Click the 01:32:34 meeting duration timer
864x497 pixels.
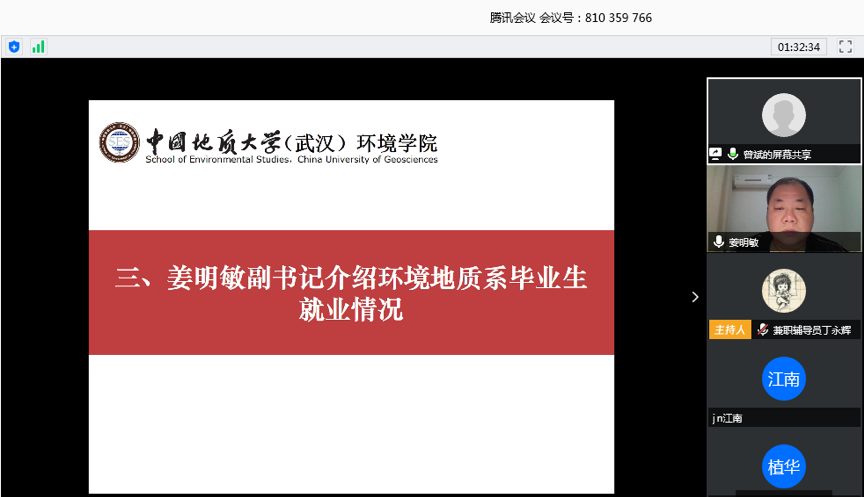tap(798, 47)
